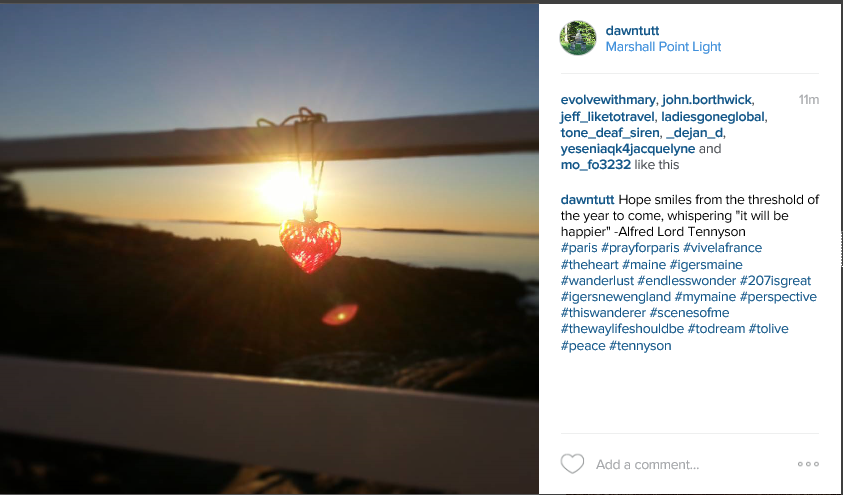Select the #prayforparis hashtag

(640, 248)
